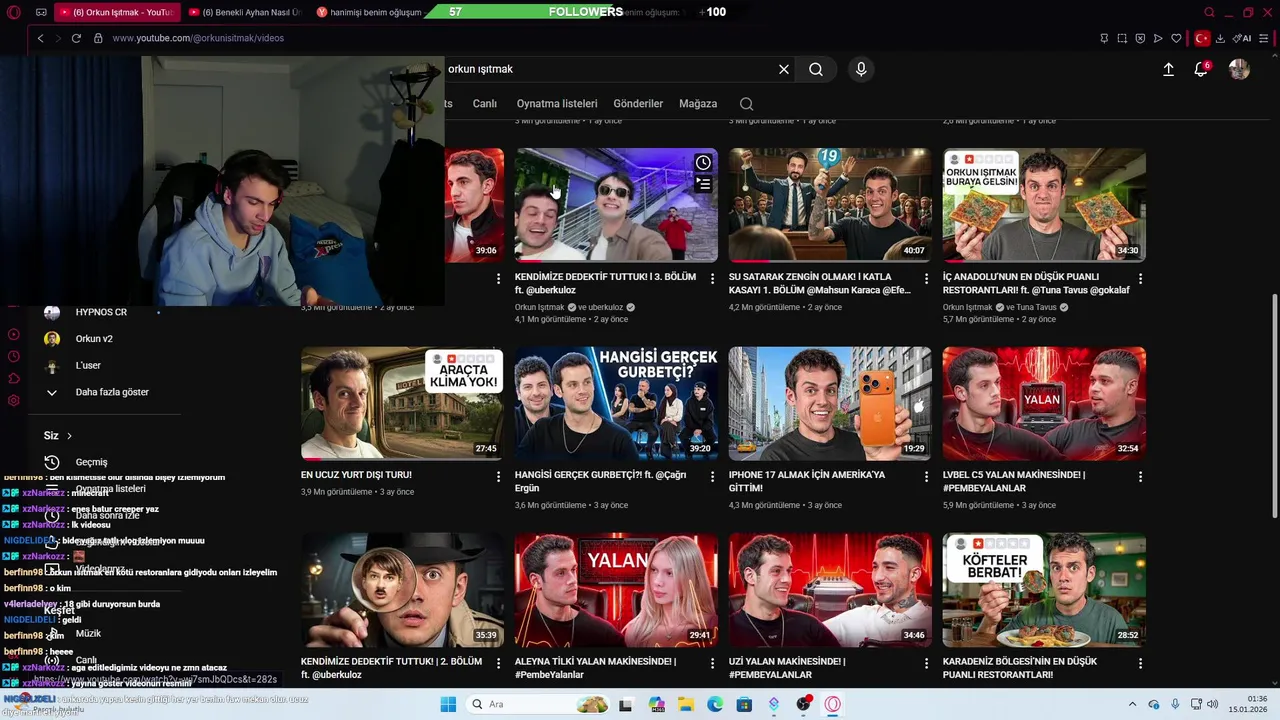Reload the page with refresh icon
This screenshot has height=720, width=1280.
[x=76, y=38]
